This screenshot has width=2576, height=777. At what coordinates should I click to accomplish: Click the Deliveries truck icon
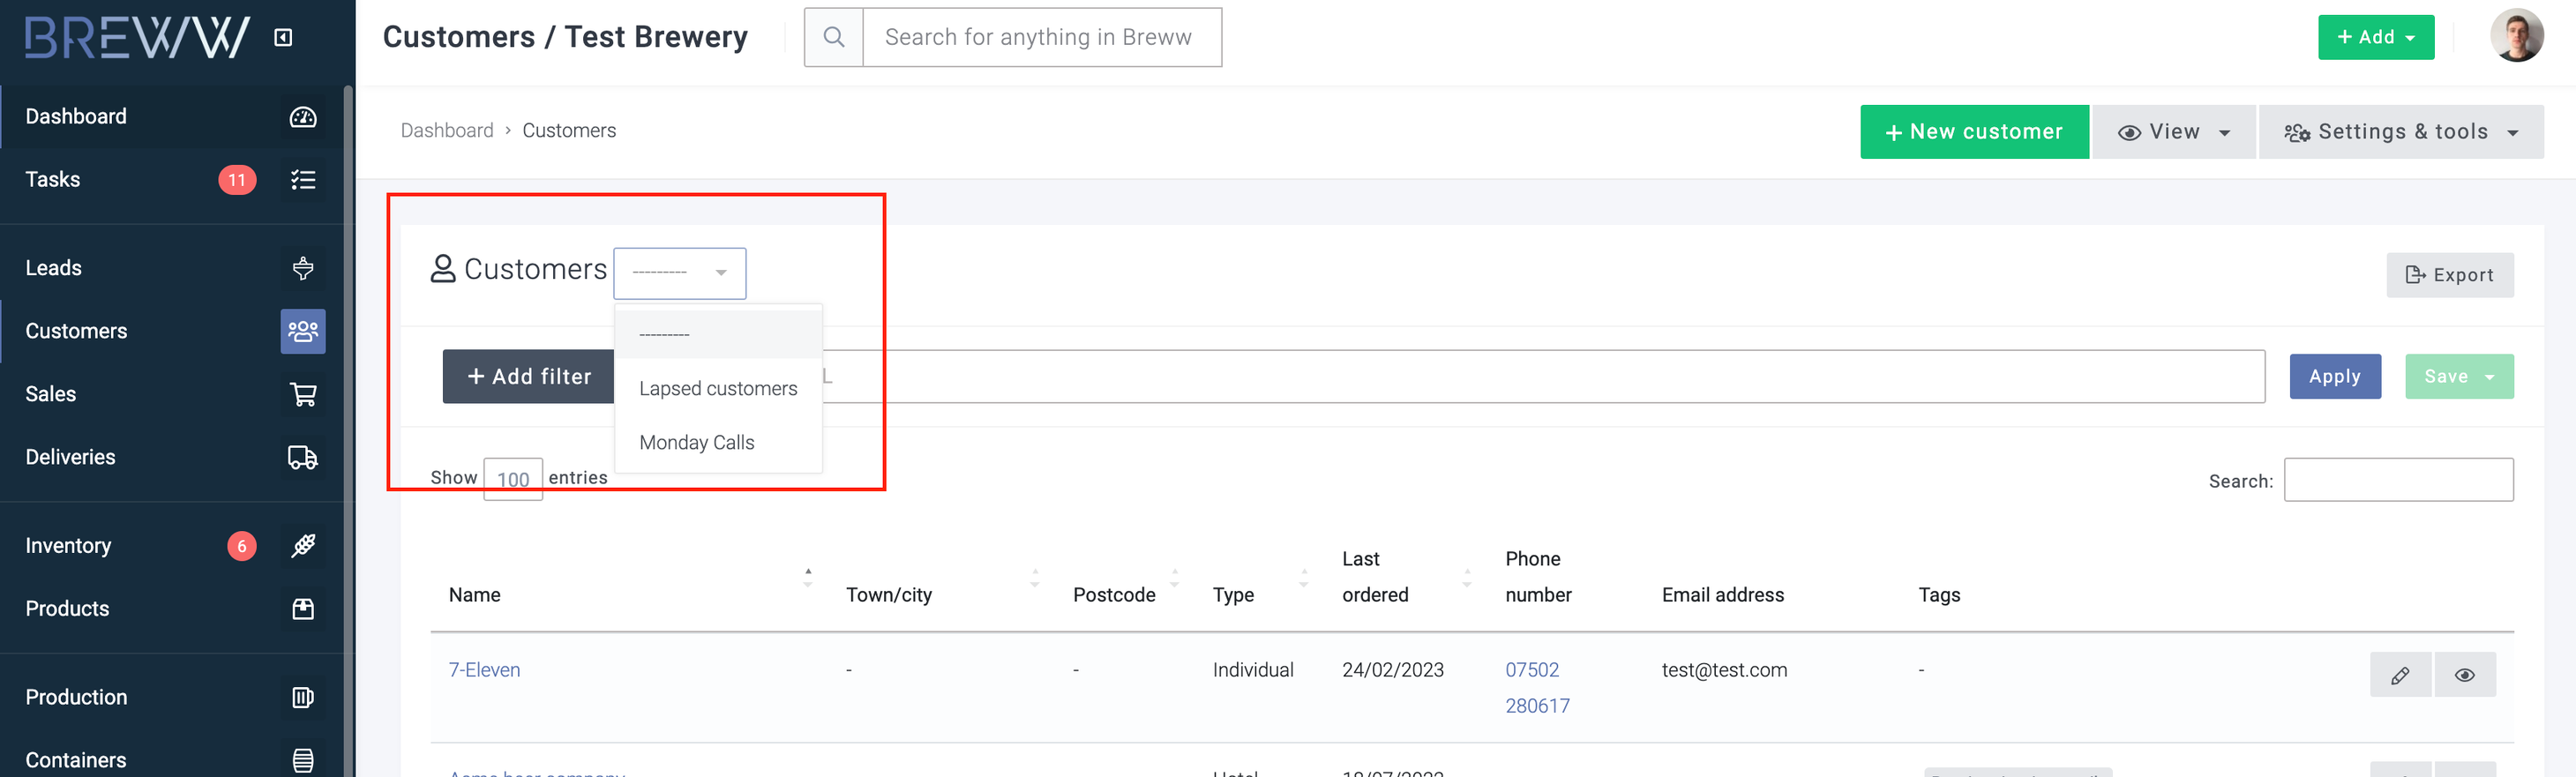click(303, 457)
